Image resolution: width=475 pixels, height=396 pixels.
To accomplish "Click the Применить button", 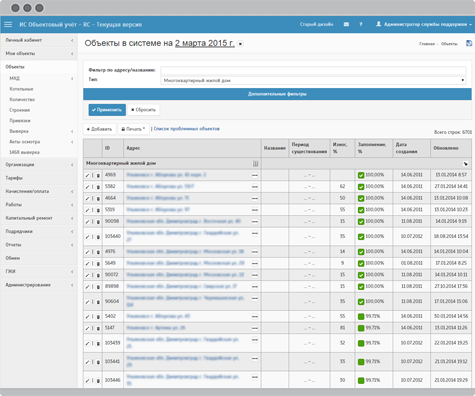I will pos(107,110).
